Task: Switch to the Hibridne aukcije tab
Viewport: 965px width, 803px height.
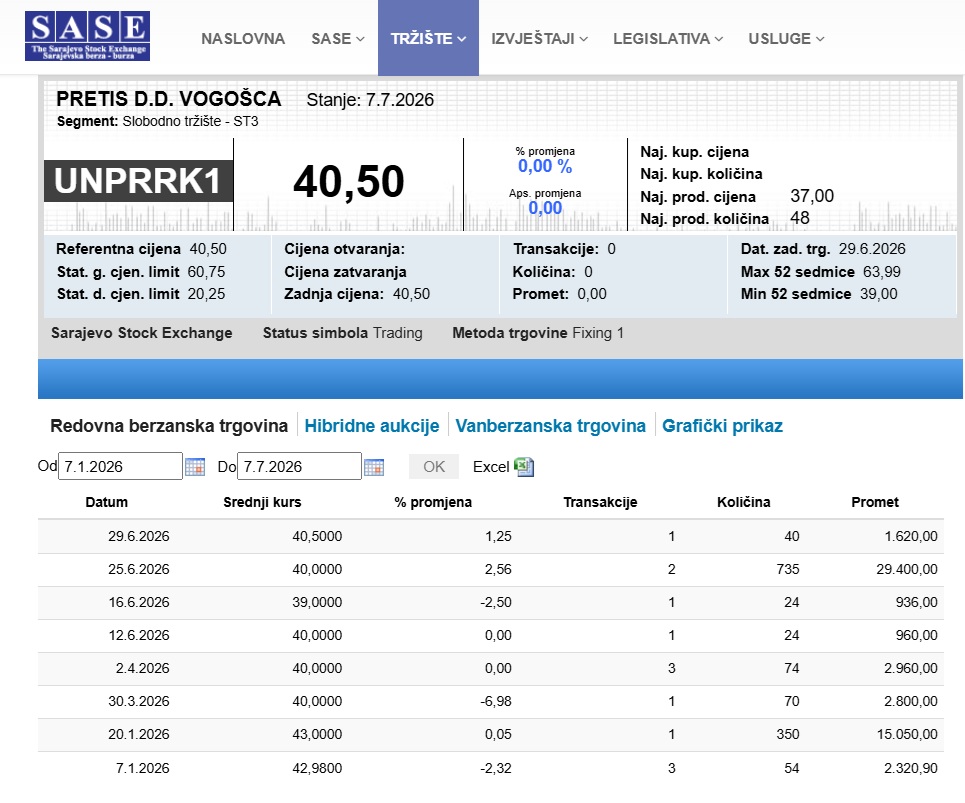Action: pos(372,426)
